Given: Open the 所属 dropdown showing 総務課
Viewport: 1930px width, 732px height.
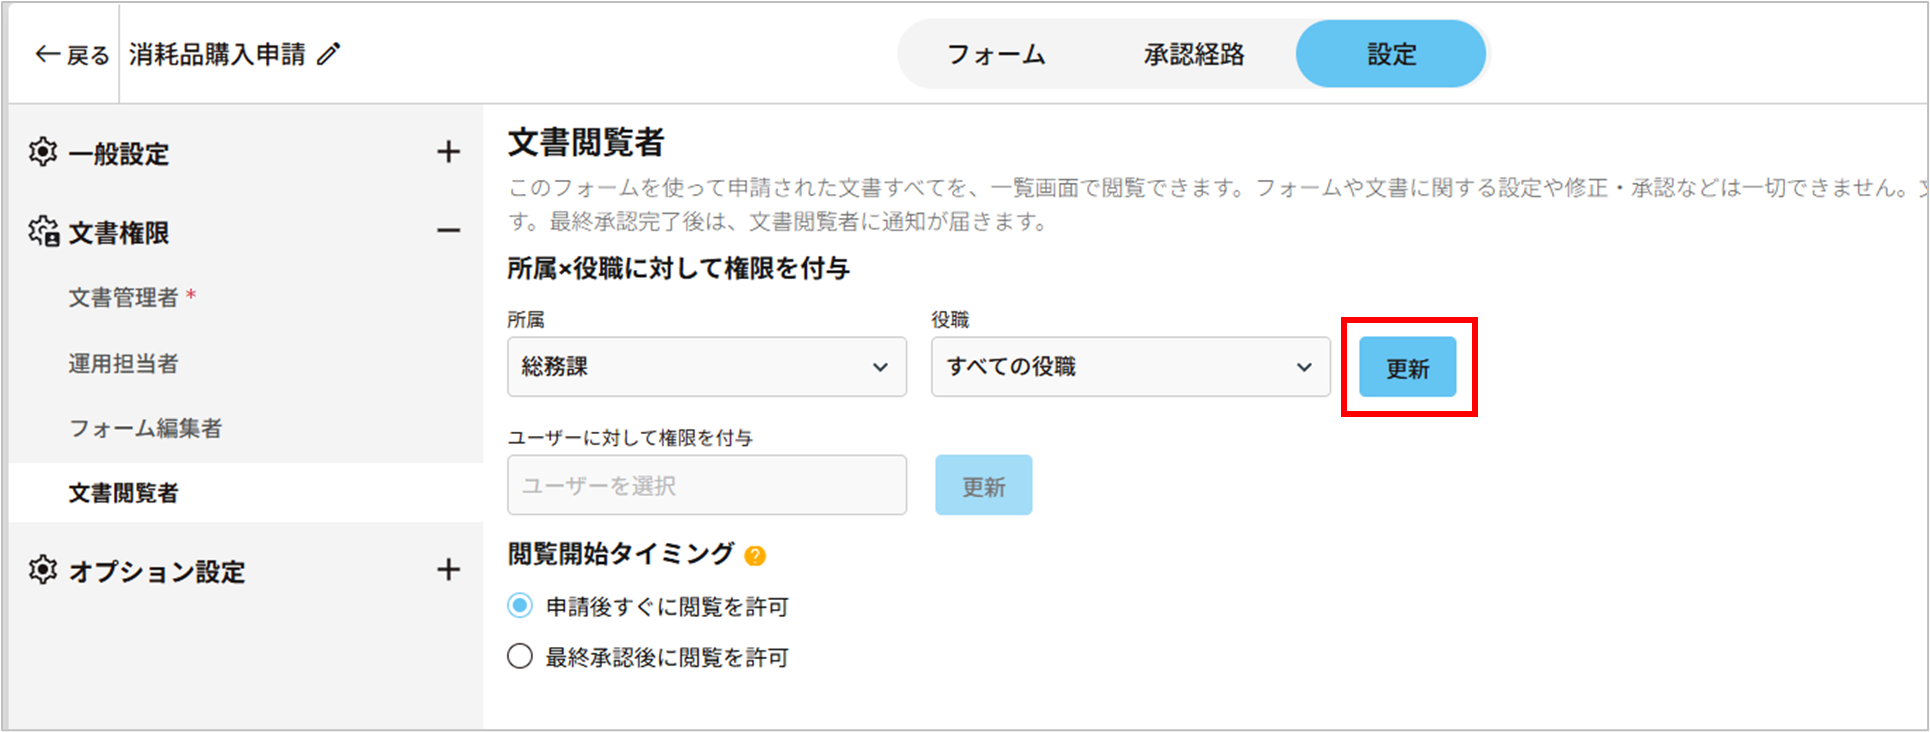Looking at the screenshot, I should (x=706, y=367).
